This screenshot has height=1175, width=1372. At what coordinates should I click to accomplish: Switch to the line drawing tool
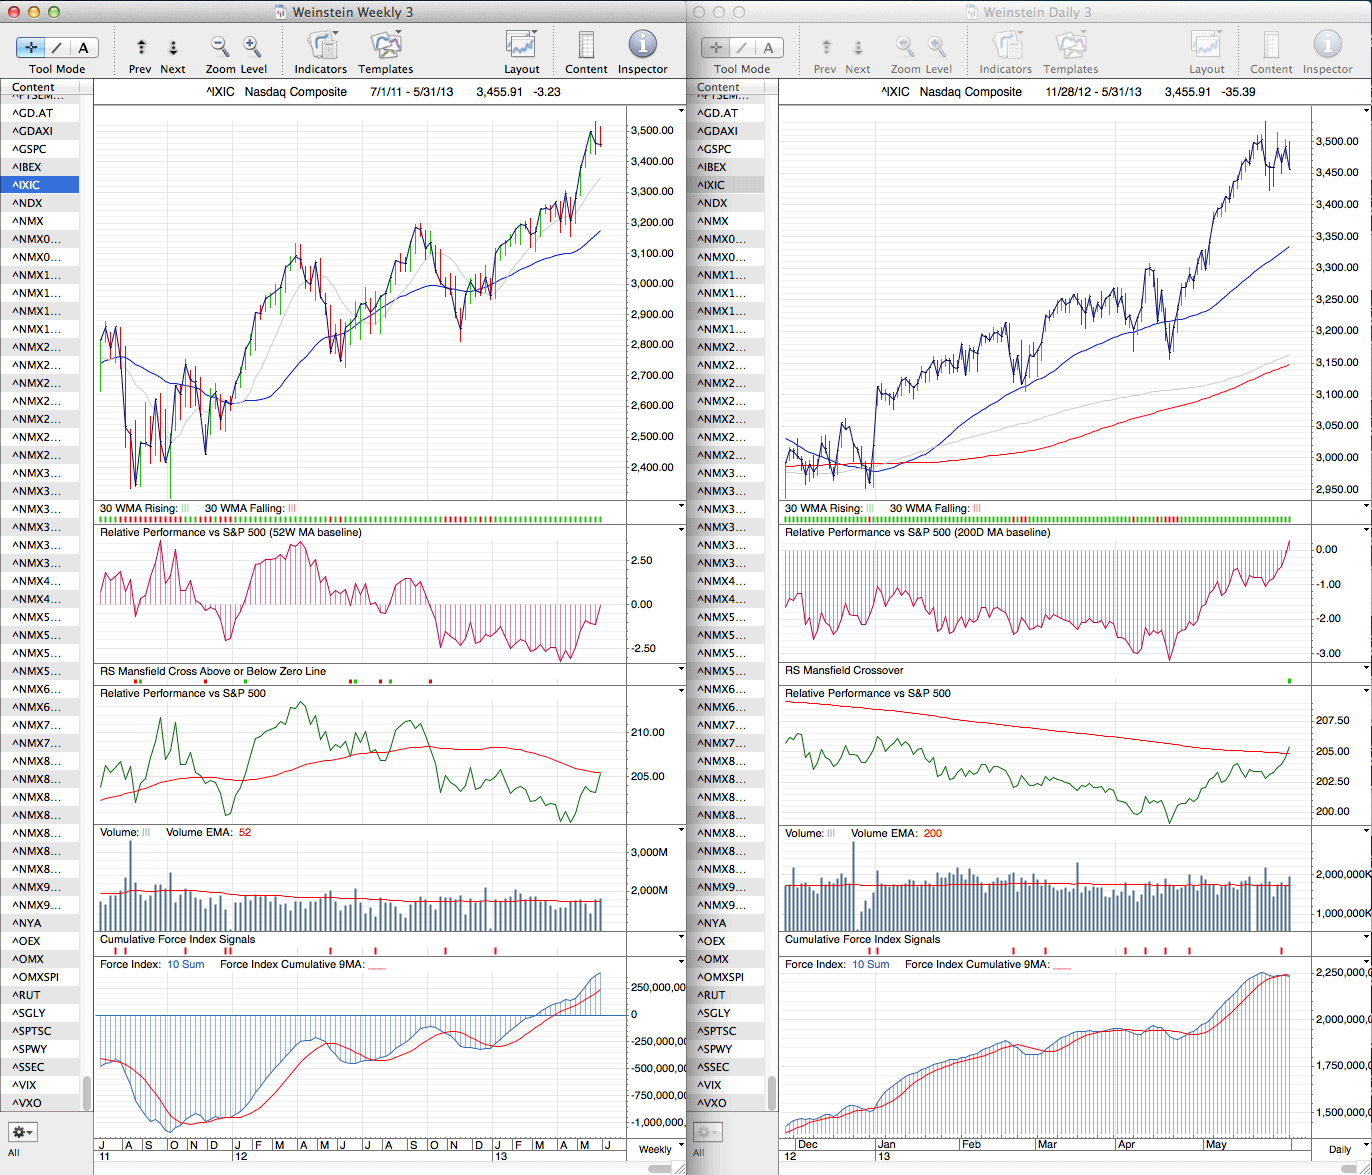(x=57, y=47)
